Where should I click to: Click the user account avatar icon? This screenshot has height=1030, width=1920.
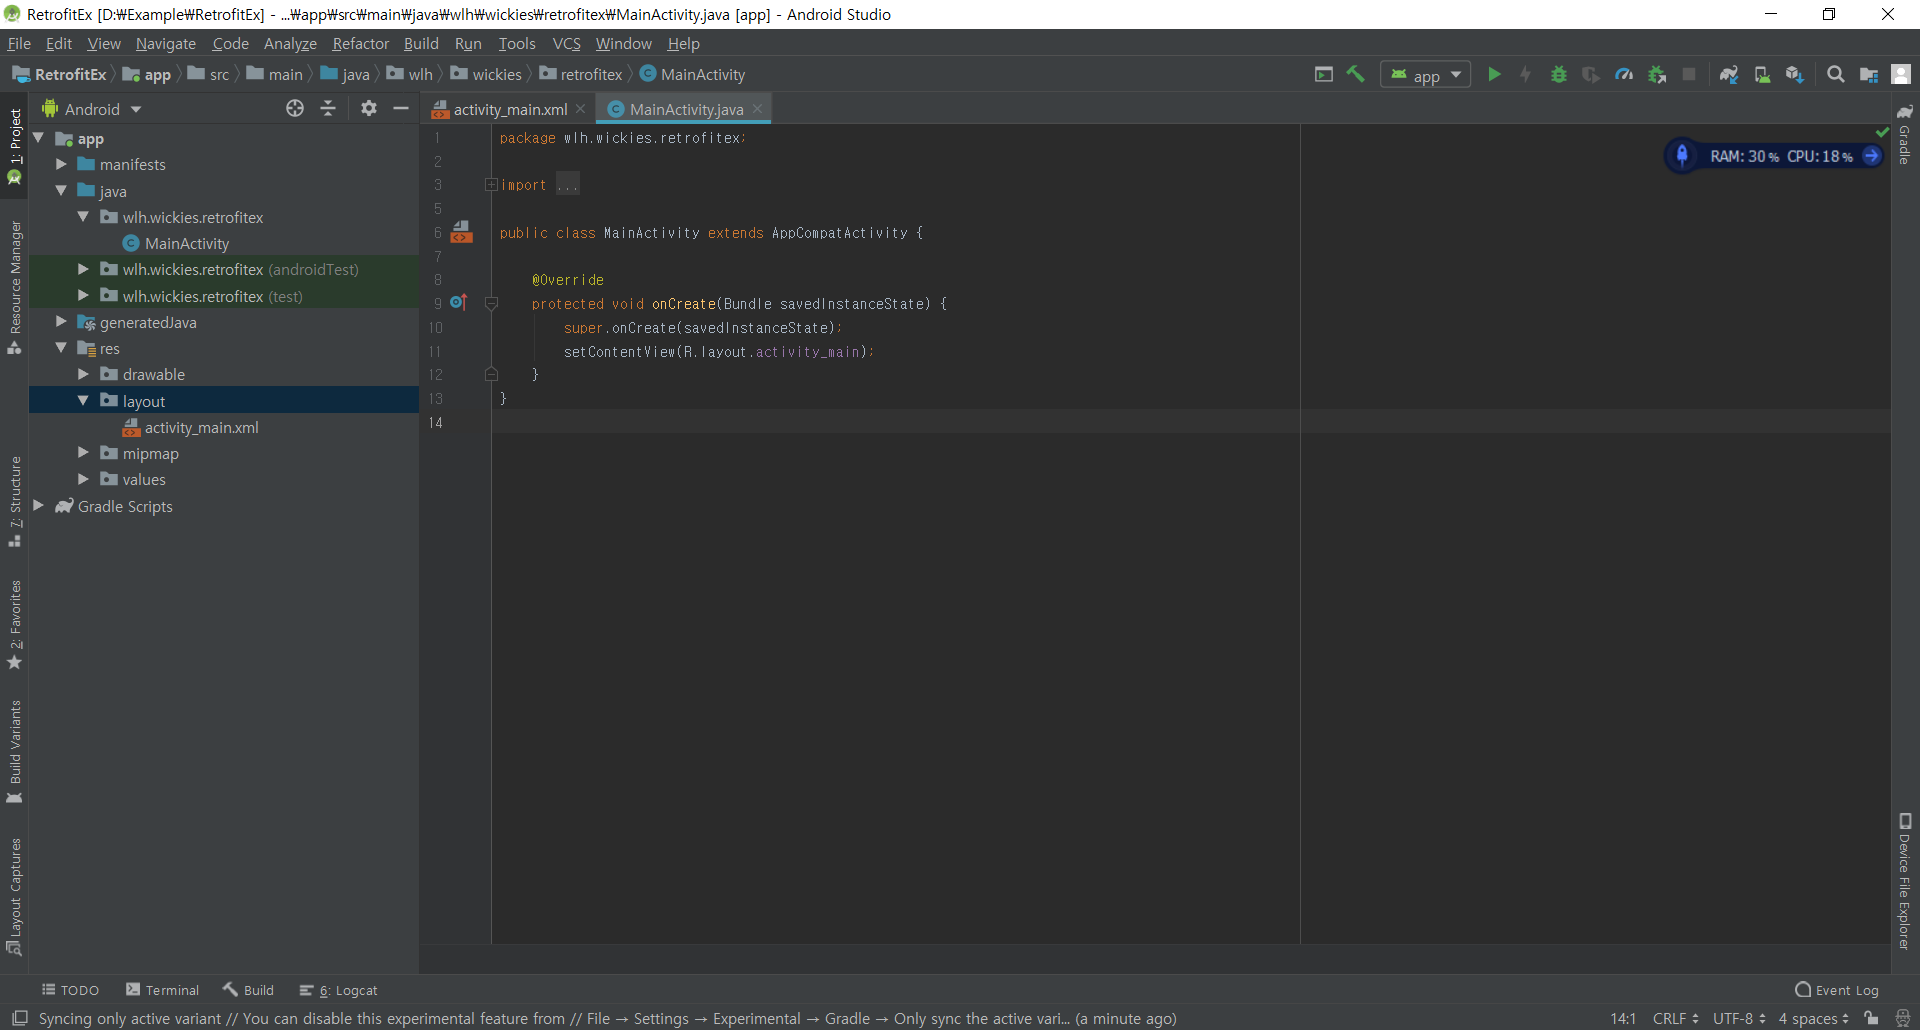1902,74
